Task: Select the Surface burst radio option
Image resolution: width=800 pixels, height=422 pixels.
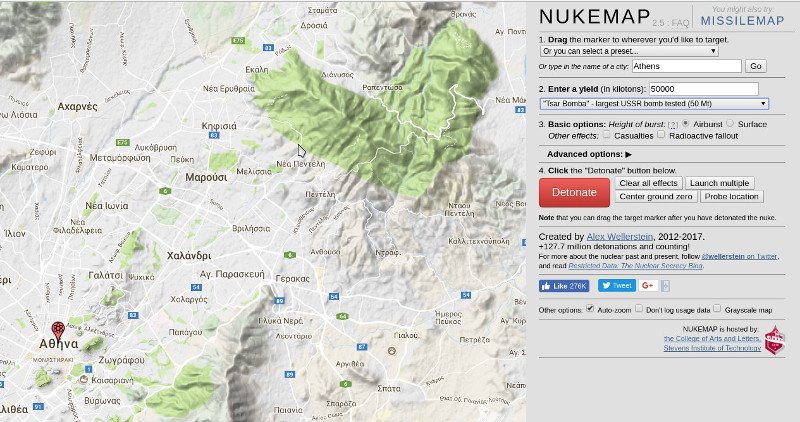Action: click(730, 123)
